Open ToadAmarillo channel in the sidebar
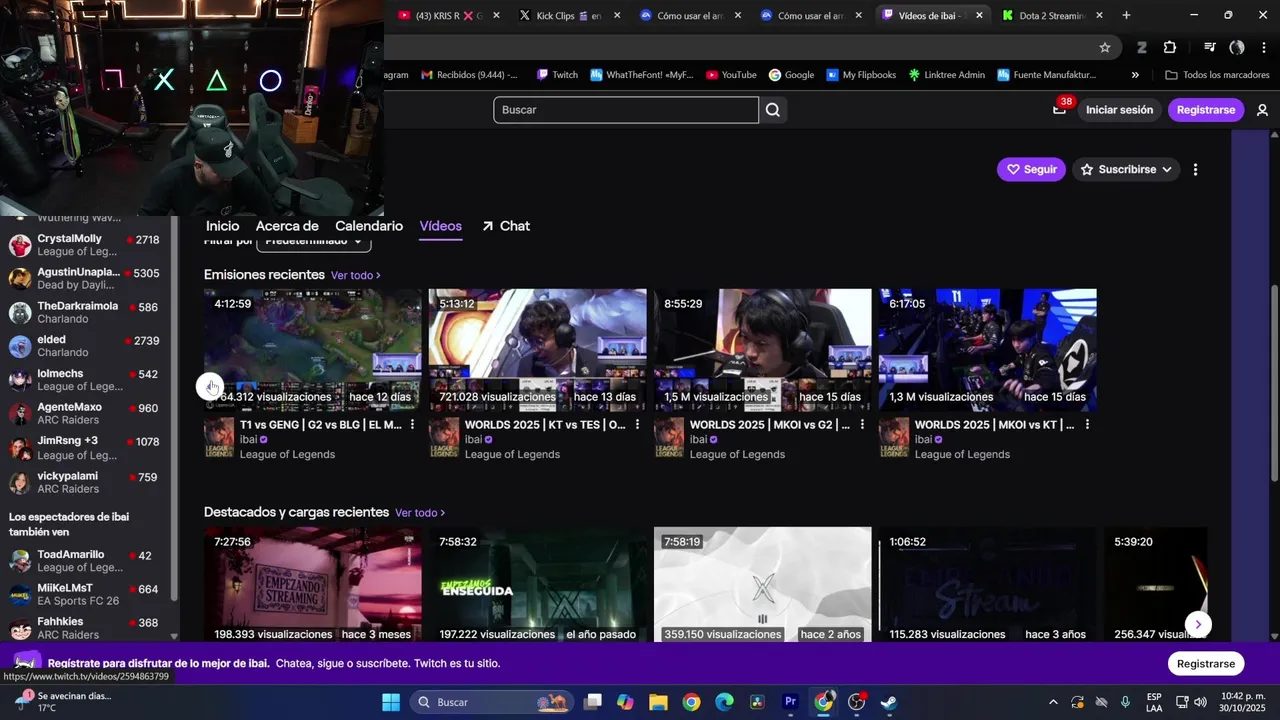The image size is (1280, 720). (x=85, y=561)
